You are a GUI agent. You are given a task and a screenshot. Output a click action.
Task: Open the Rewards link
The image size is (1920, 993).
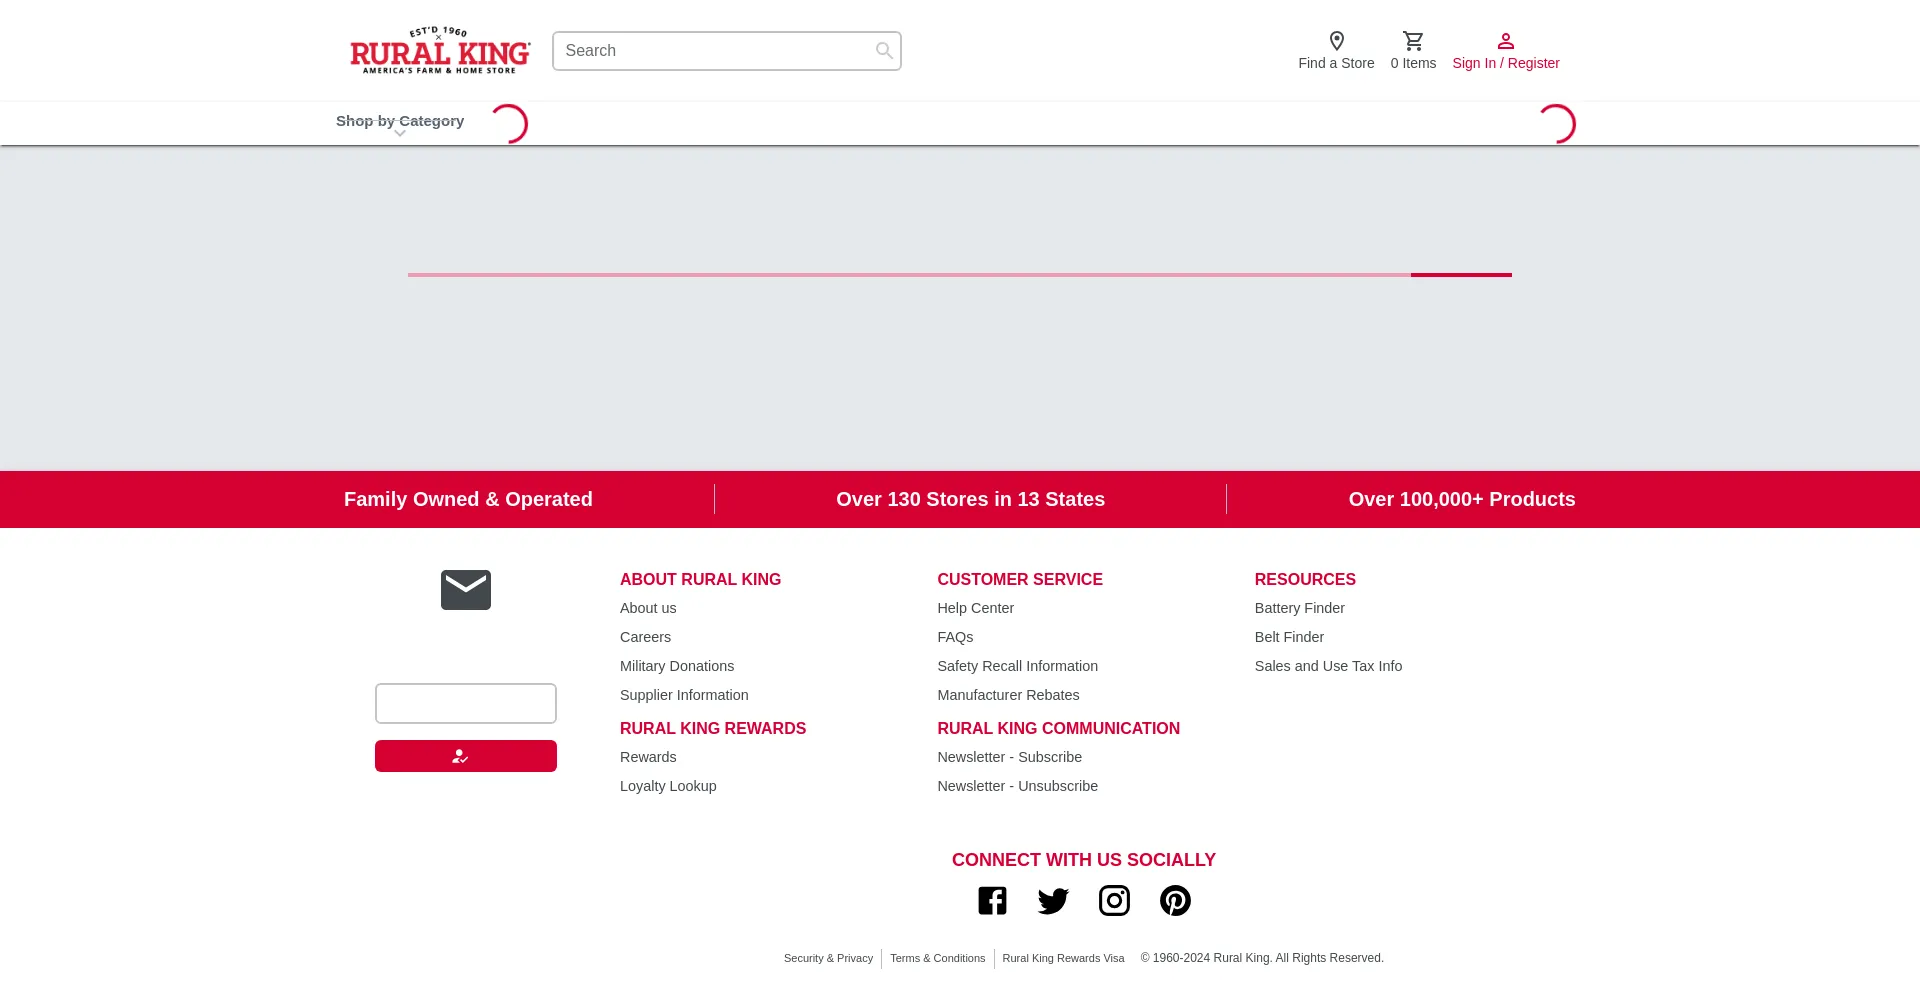coord(648,757)
